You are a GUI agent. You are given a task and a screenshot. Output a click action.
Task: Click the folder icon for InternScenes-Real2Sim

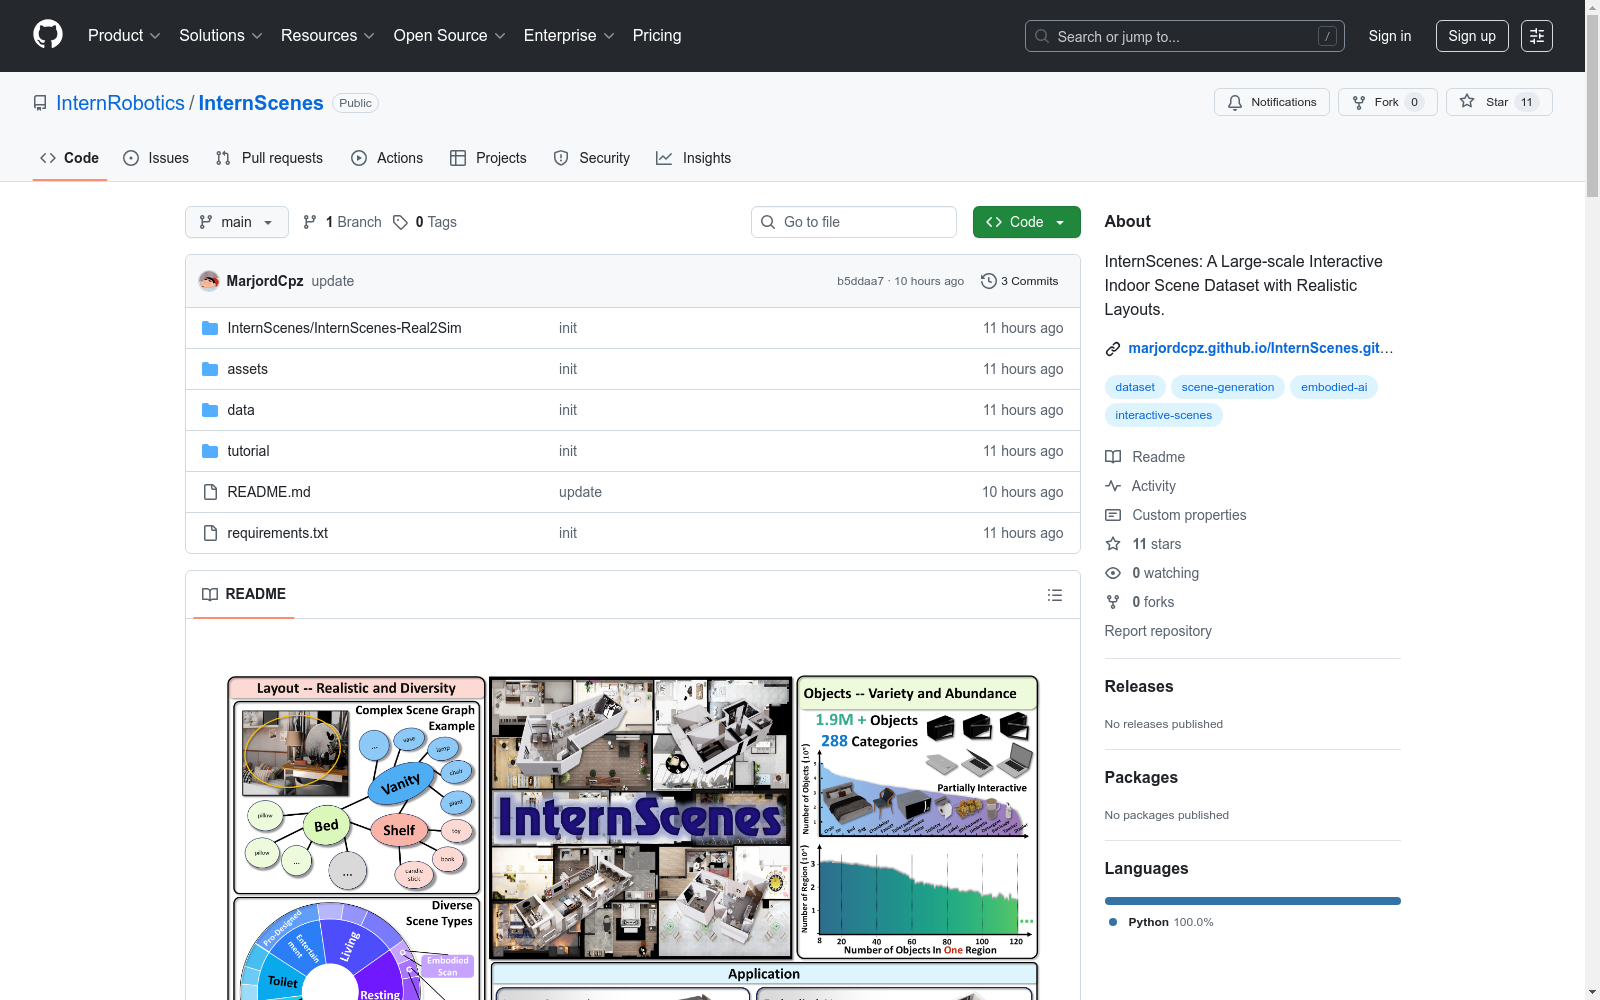tap(210, 328)
